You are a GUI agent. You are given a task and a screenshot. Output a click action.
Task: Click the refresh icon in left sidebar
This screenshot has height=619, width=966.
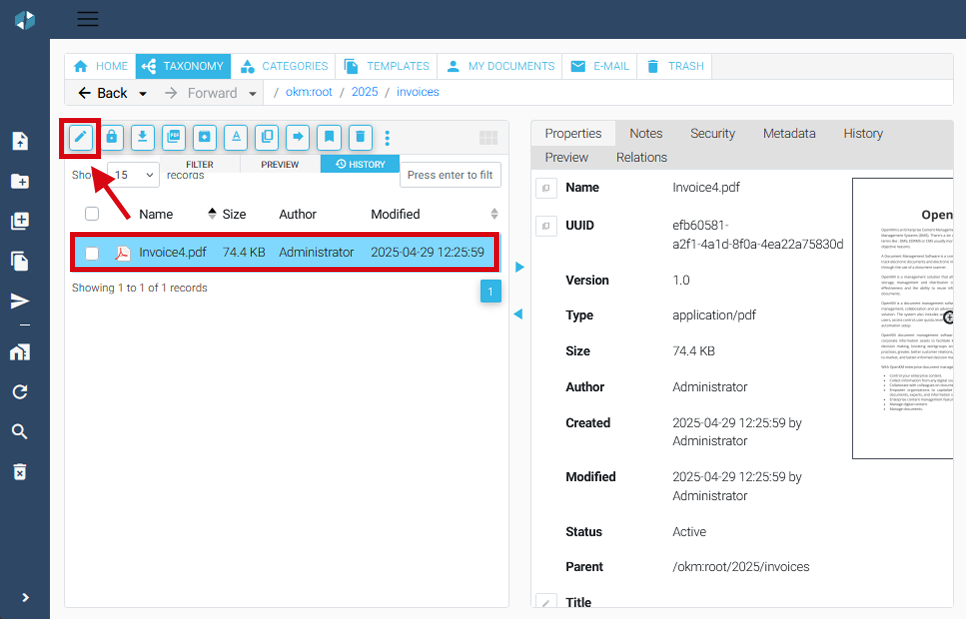coord(19,392)
